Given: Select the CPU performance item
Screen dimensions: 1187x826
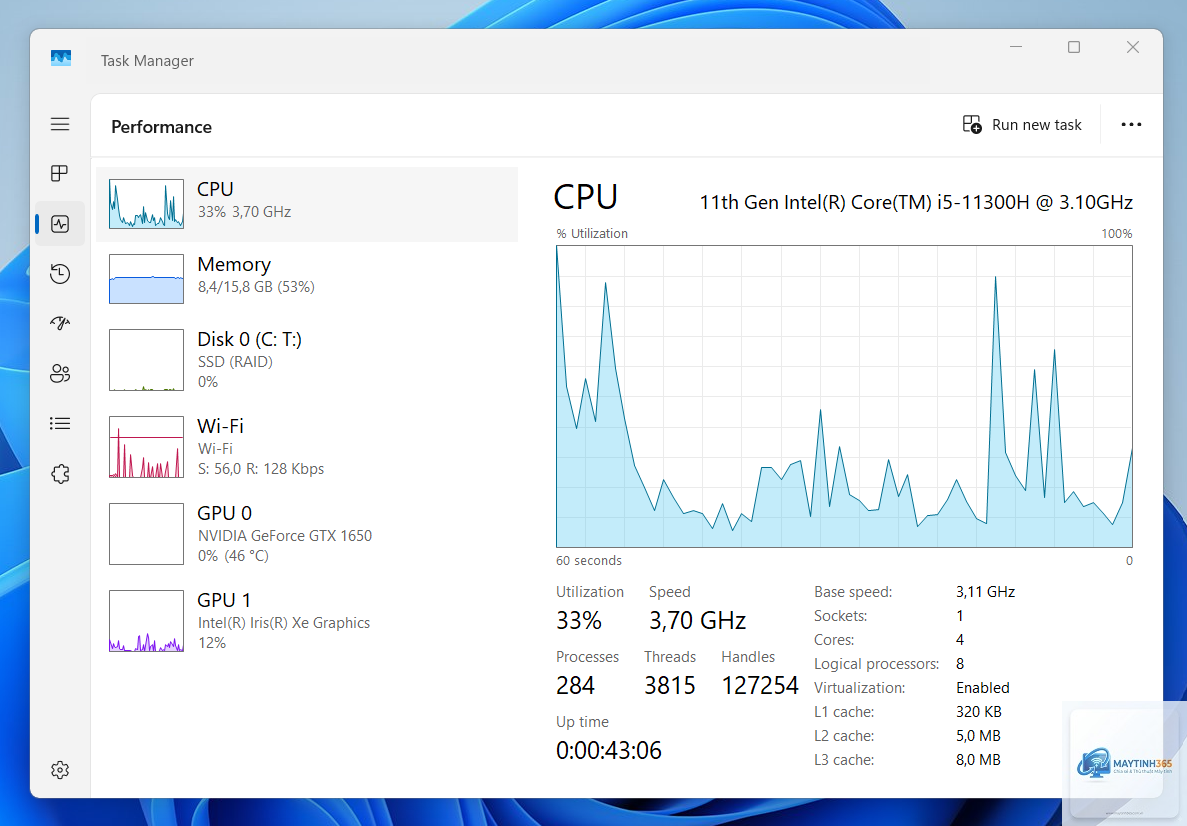Looking at the screenshot, I should point(307,204).
